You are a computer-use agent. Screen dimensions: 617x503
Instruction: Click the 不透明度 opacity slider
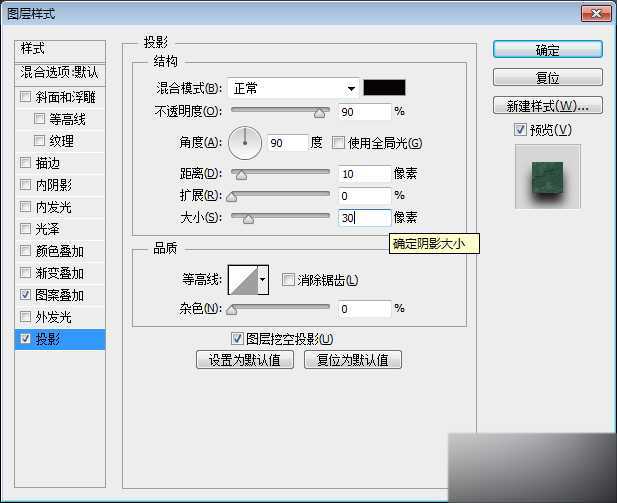pos(280,110)
